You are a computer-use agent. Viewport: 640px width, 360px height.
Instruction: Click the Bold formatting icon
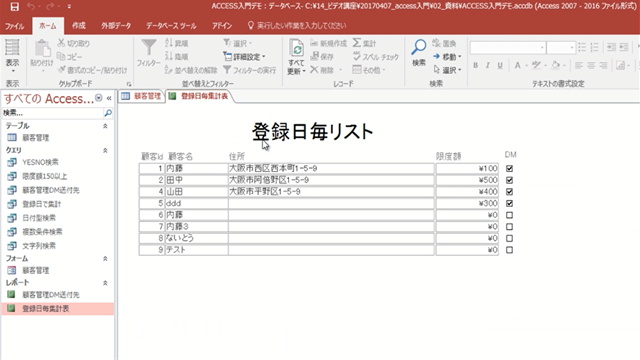(x=476, y=65)
